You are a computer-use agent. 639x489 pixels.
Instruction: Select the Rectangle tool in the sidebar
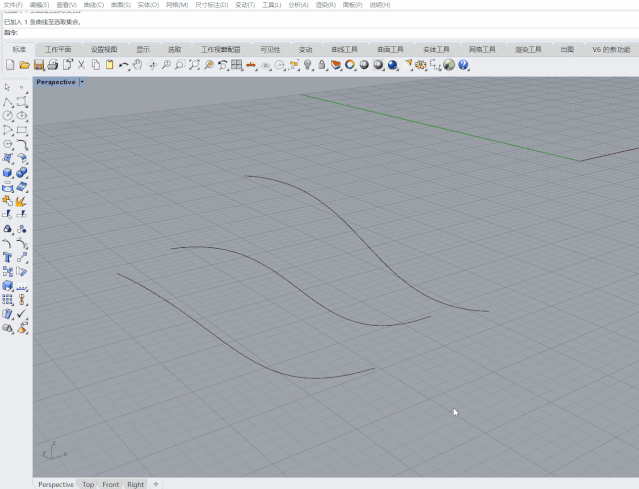click(22, 130)
